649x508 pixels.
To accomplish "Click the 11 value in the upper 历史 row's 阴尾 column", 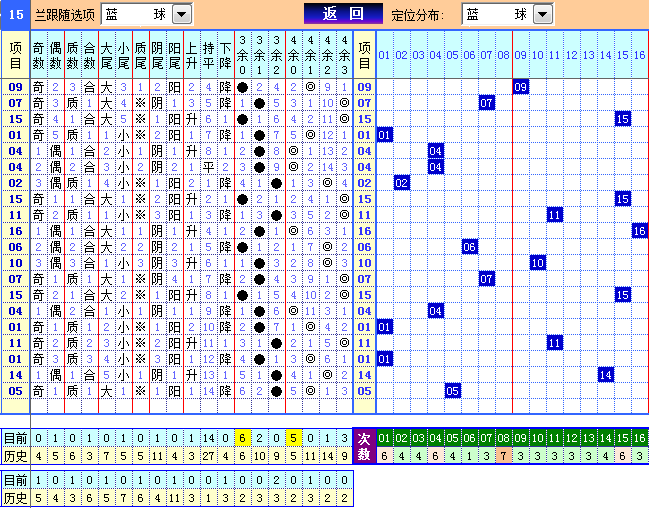I will 157,456.
